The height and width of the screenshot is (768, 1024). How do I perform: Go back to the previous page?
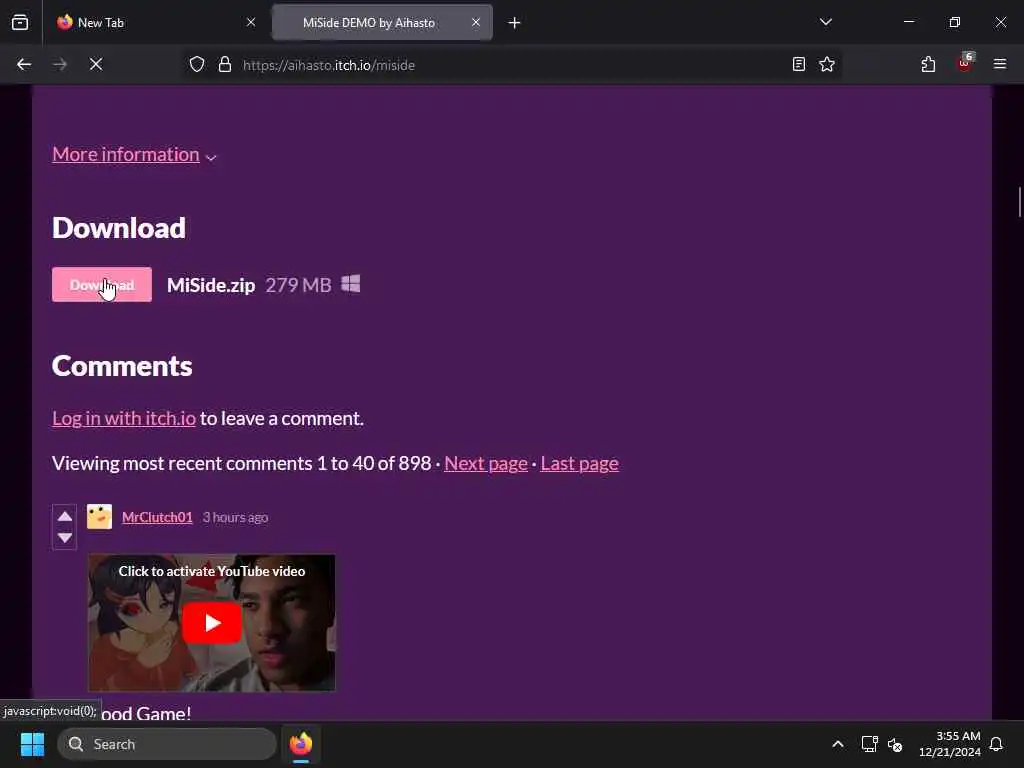pyautogui.click(x=24, y=64)
